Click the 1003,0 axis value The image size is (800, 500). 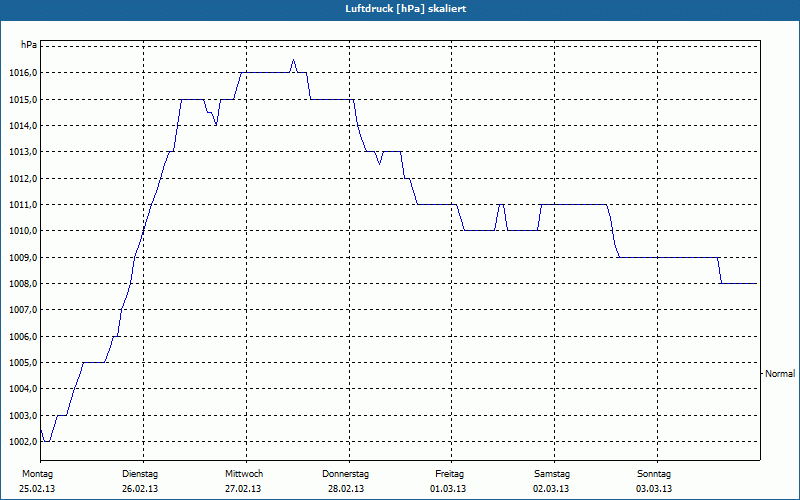(x=23, y=416)
